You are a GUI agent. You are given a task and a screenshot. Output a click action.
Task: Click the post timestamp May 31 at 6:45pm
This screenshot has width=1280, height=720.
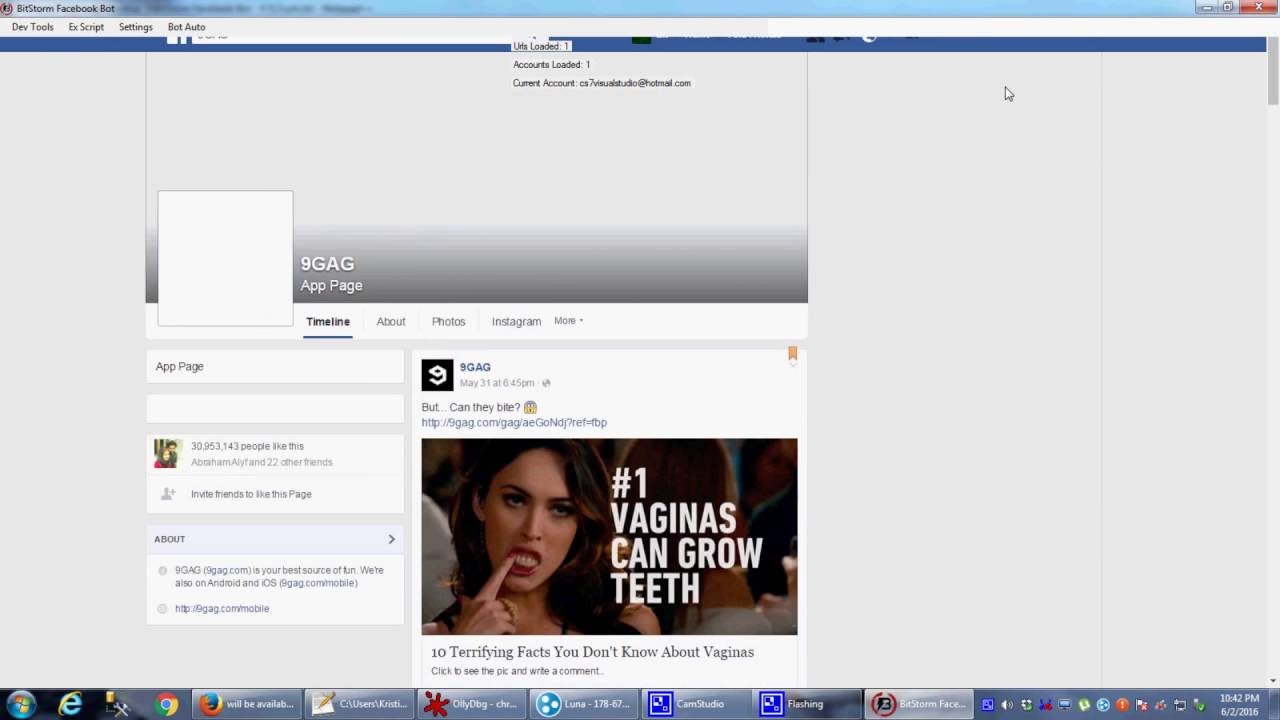[x=497, y=383]
